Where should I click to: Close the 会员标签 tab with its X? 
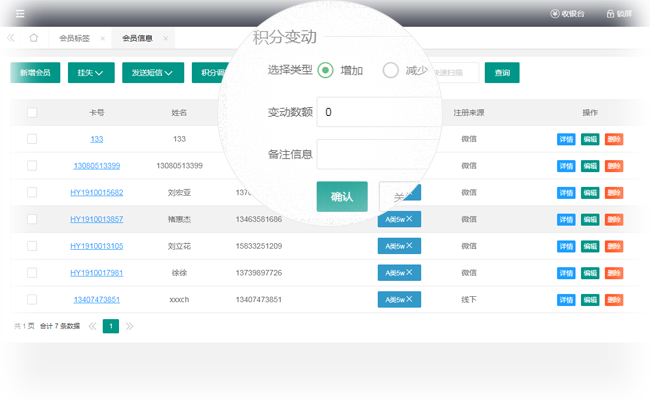[x=102, y=39]
